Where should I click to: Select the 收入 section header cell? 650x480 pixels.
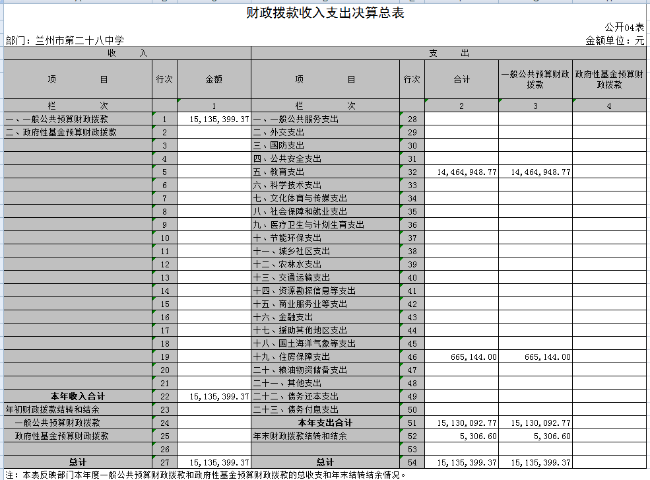tap(128, 53)
